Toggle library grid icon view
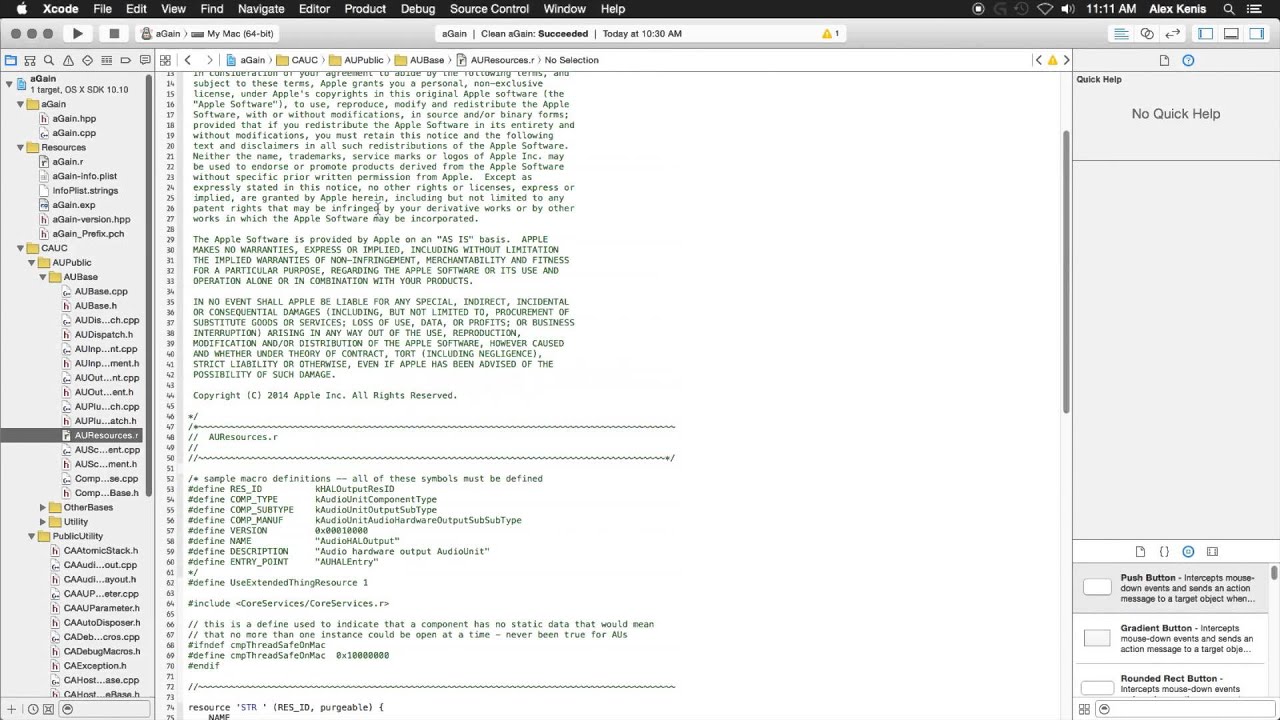This screenshot has width=1280, height=720. (1084, 709)
